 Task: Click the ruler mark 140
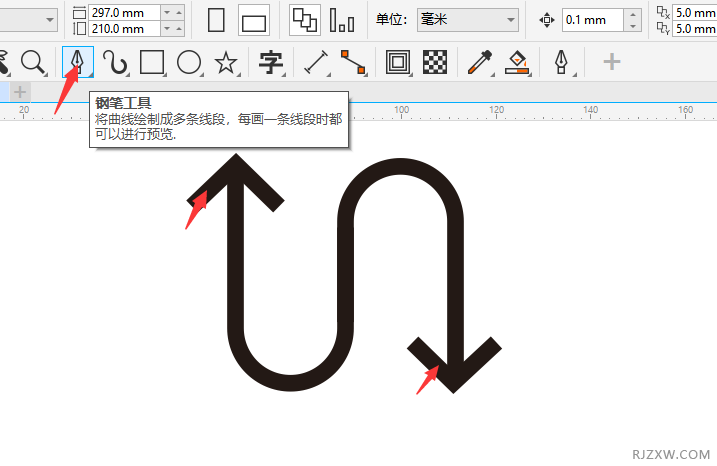click(590, 110)
